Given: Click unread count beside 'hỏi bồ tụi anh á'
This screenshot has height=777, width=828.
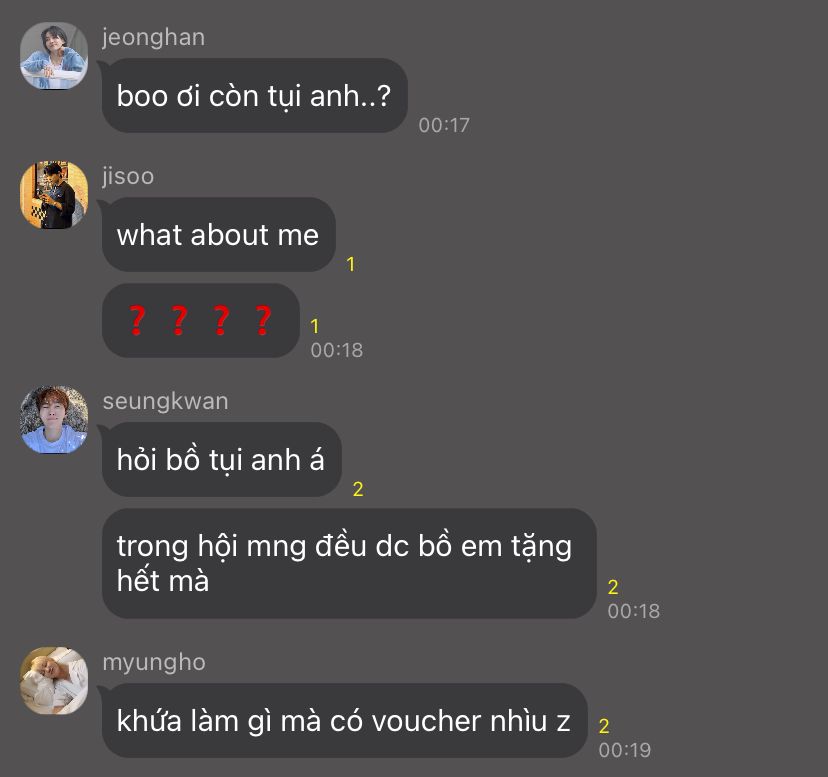Looking at the screenshot, I should pyautogui.click(x=357, y=489).
